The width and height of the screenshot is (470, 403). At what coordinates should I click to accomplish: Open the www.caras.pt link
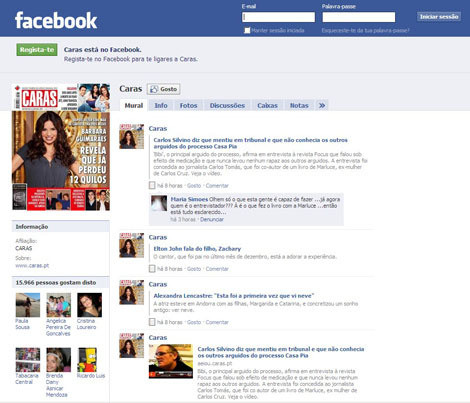(x=32, y=266)
